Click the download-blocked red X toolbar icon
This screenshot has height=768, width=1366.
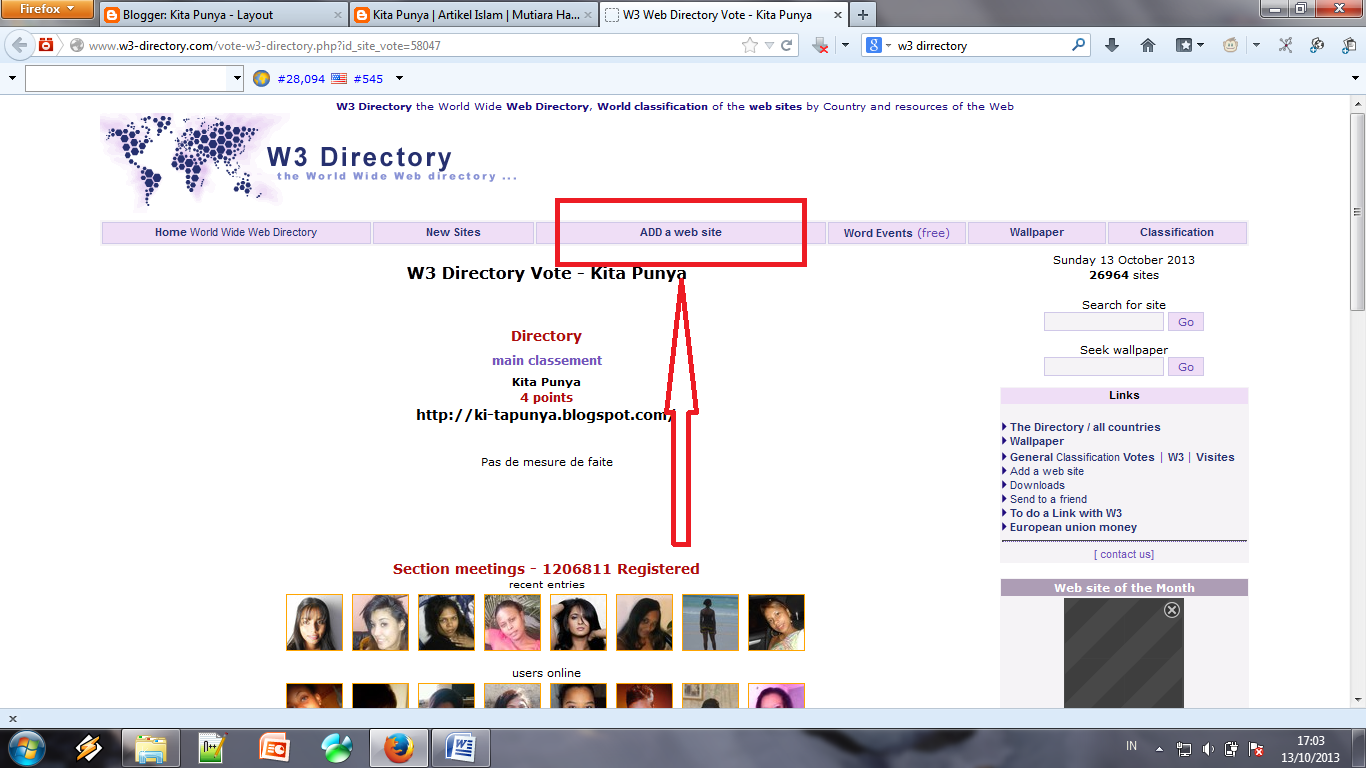[x=821, y=45]
